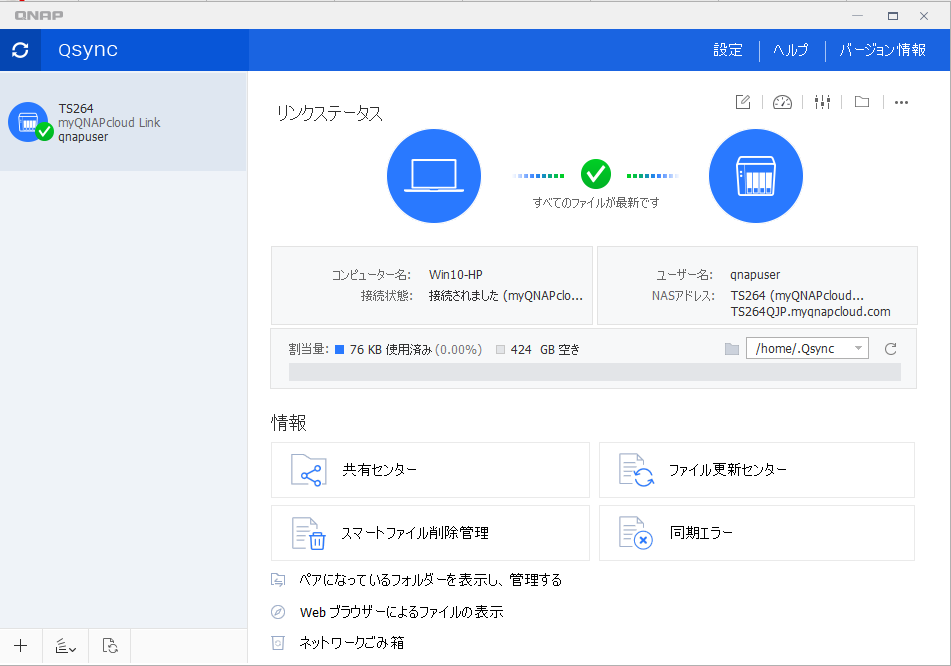Open the ヘルプ menu
951x666 pixels.
pos(791,50)
